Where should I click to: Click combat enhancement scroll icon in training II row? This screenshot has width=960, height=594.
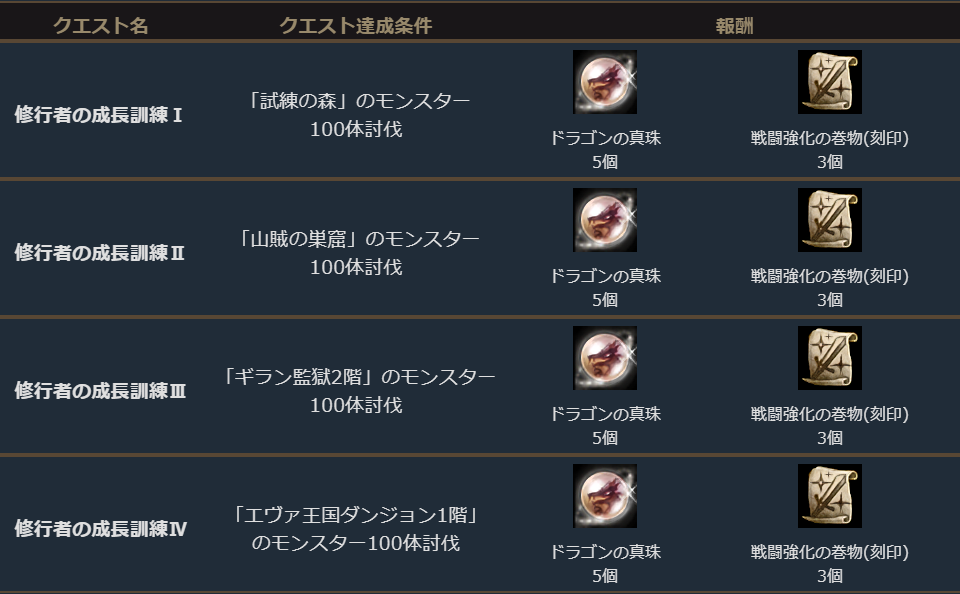coord(830,220)
